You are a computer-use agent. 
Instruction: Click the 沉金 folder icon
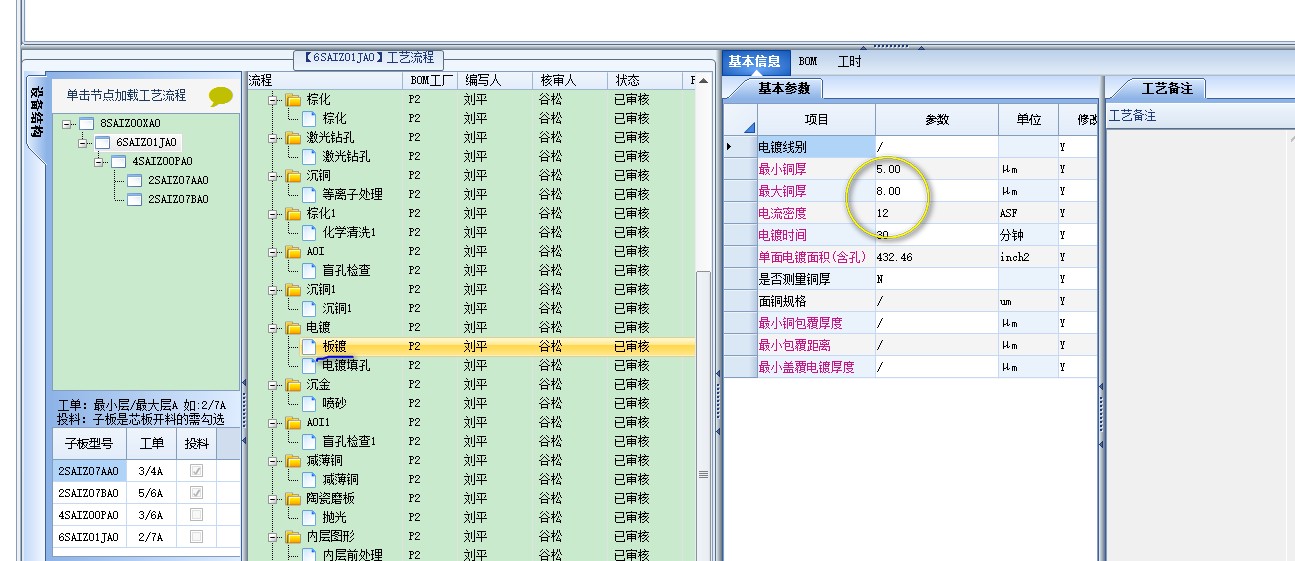pos(293,384)
